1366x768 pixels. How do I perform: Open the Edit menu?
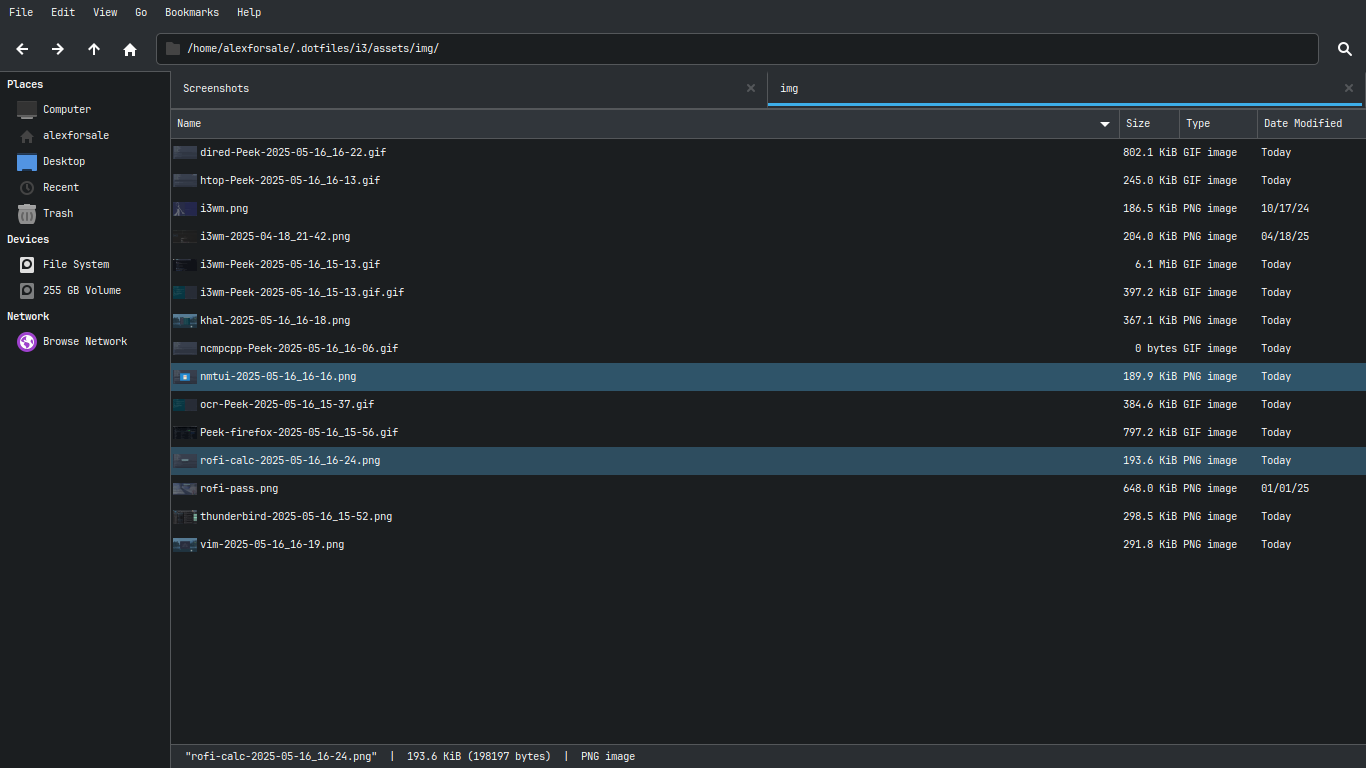click(x=63, y=12)
